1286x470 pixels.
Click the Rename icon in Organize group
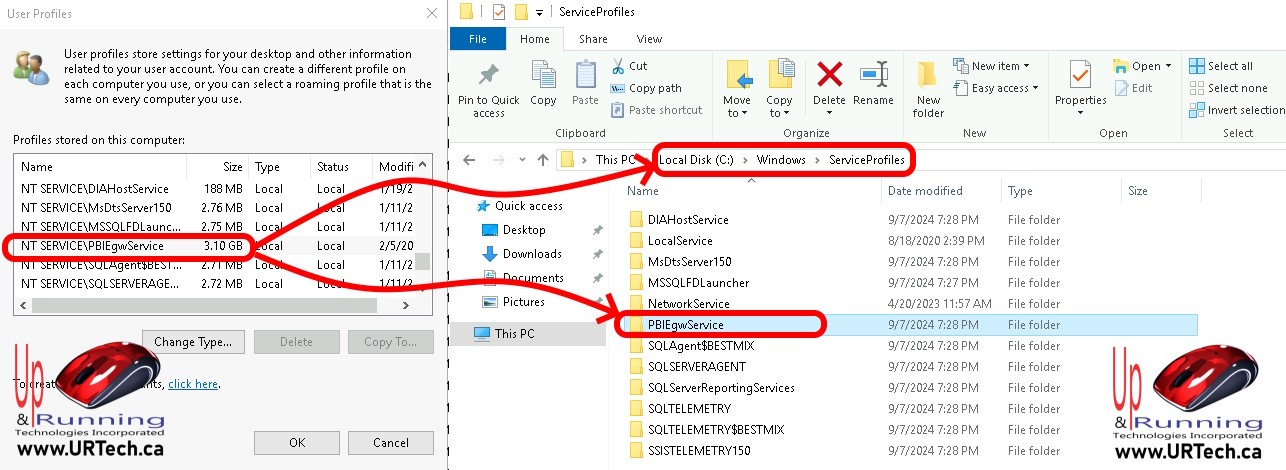point(873,76)
